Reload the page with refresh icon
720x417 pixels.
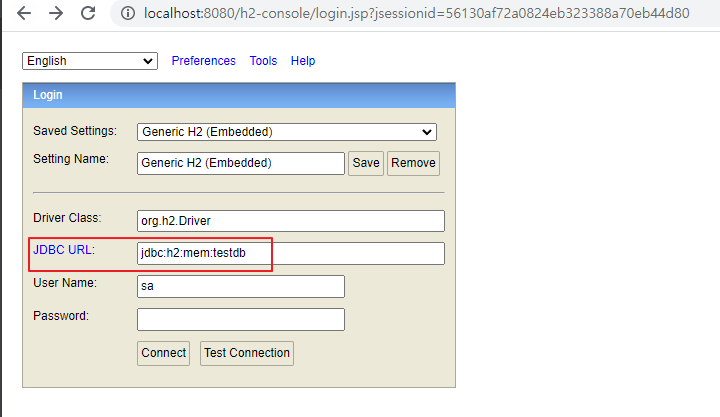[88, 13]
